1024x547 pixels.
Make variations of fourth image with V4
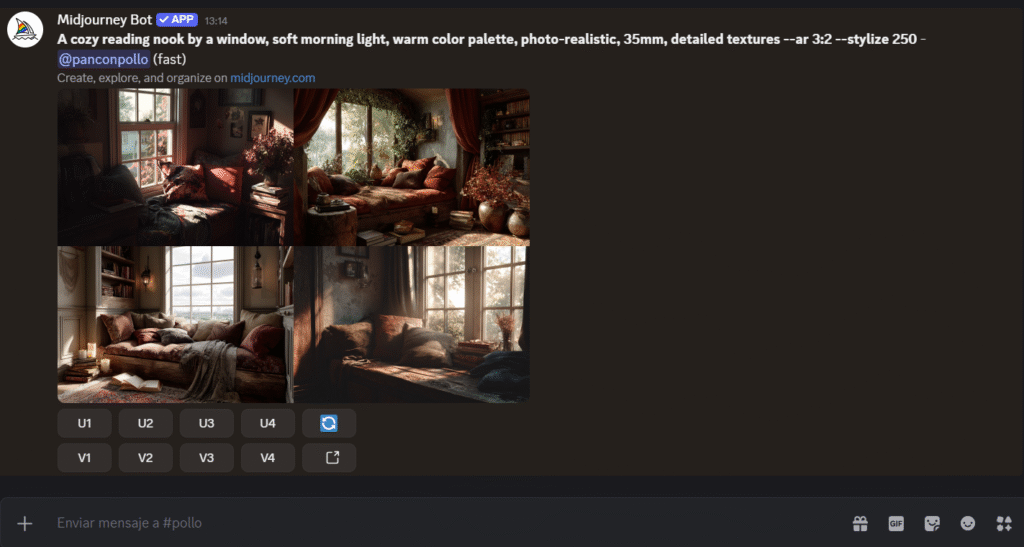268,458
